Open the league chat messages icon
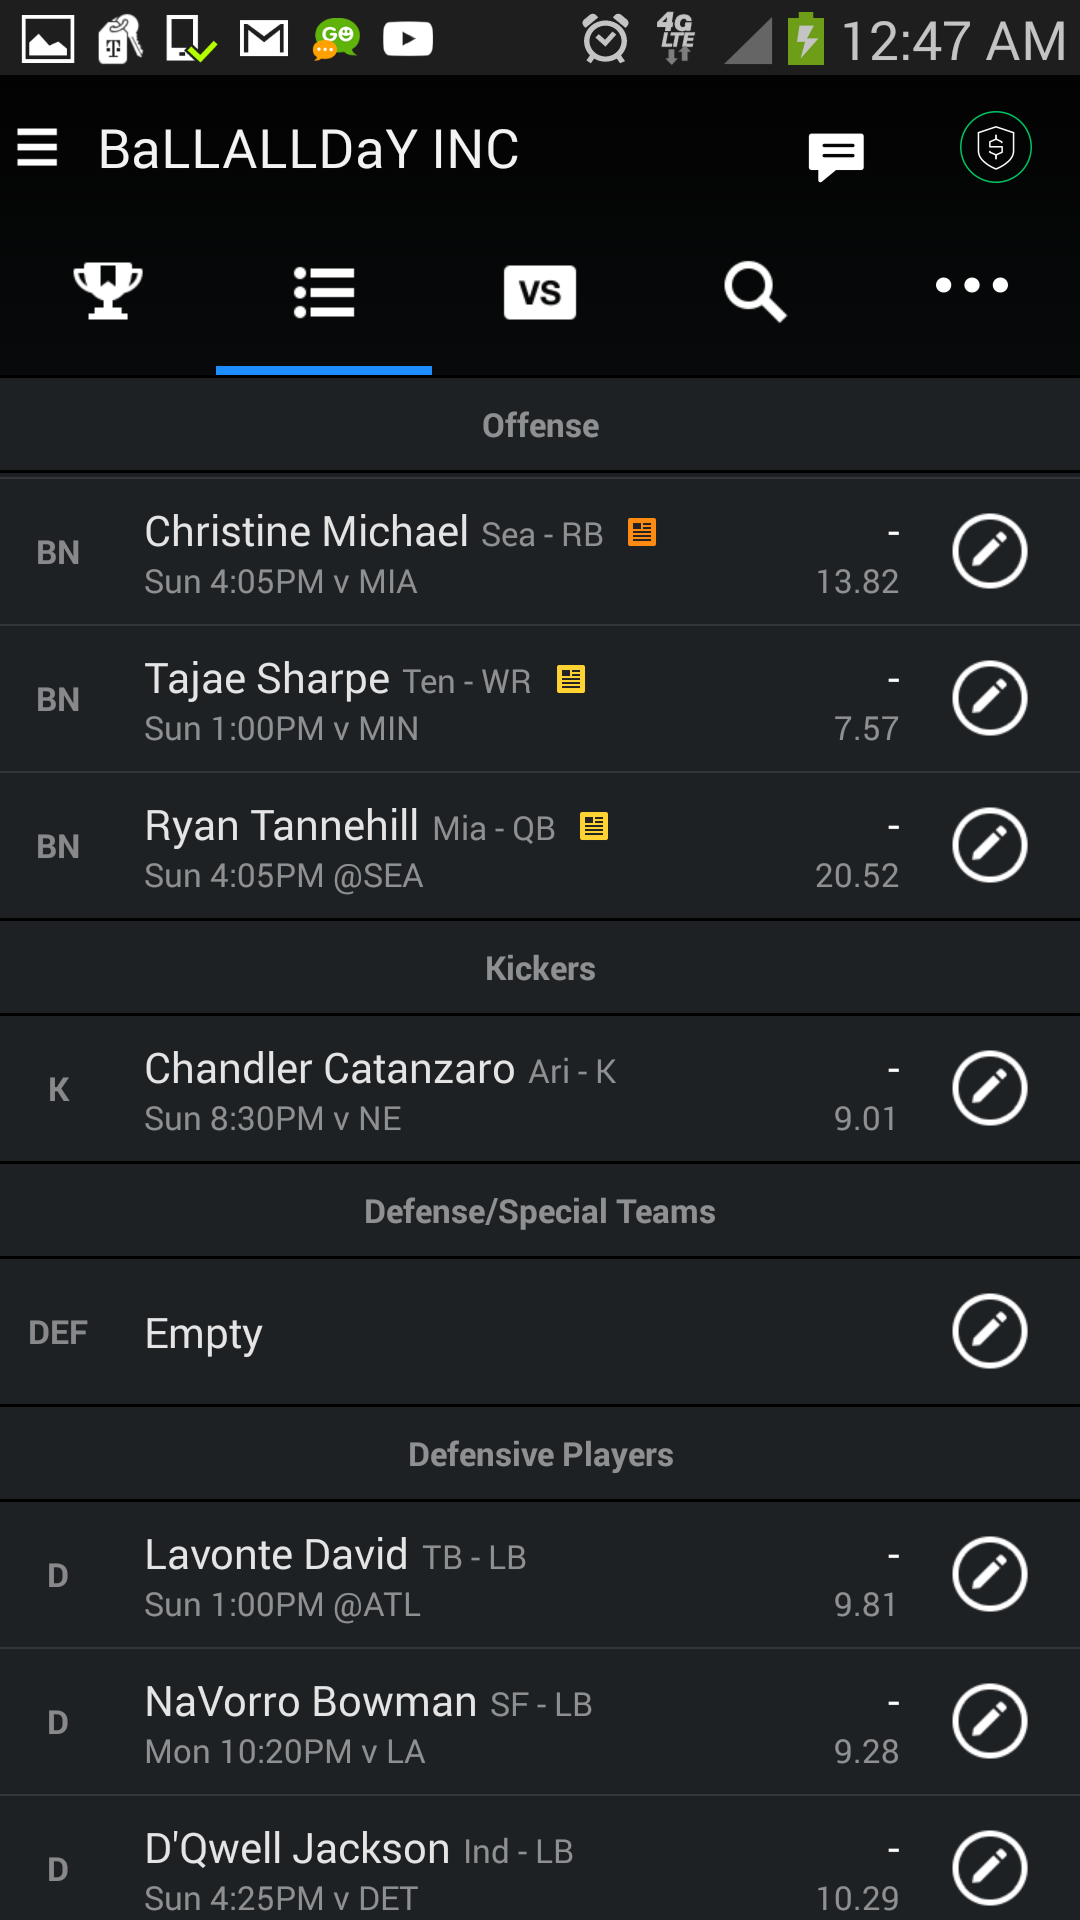The width and height of the screenshot is (1080, 1920). (x=836, y=156)
